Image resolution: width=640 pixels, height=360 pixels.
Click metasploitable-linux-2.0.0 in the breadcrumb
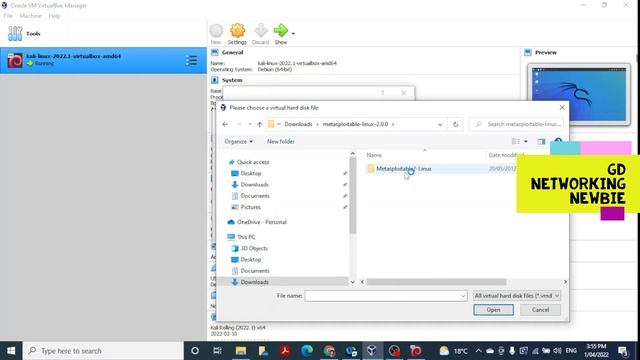355,124
